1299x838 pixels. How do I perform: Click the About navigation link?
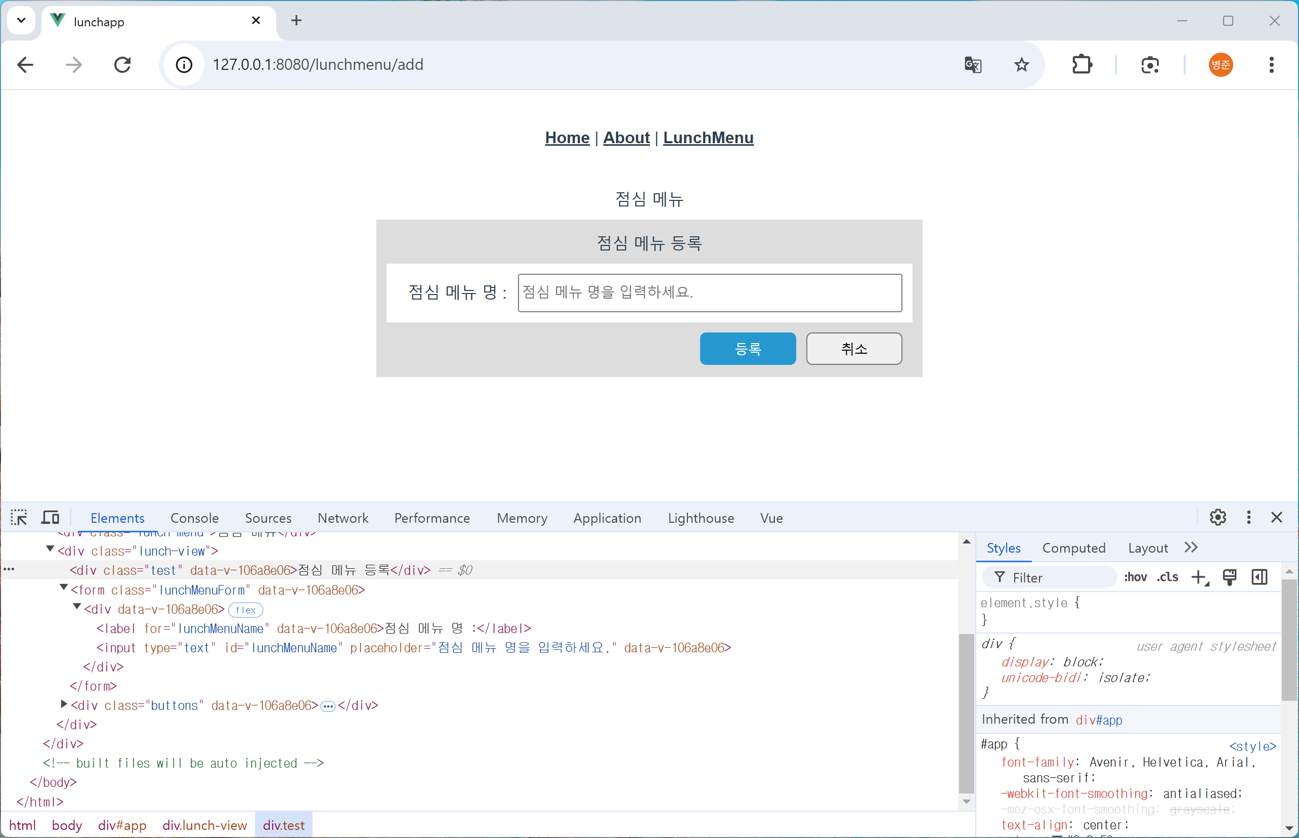pyautogui.click(x=626, y=138)
